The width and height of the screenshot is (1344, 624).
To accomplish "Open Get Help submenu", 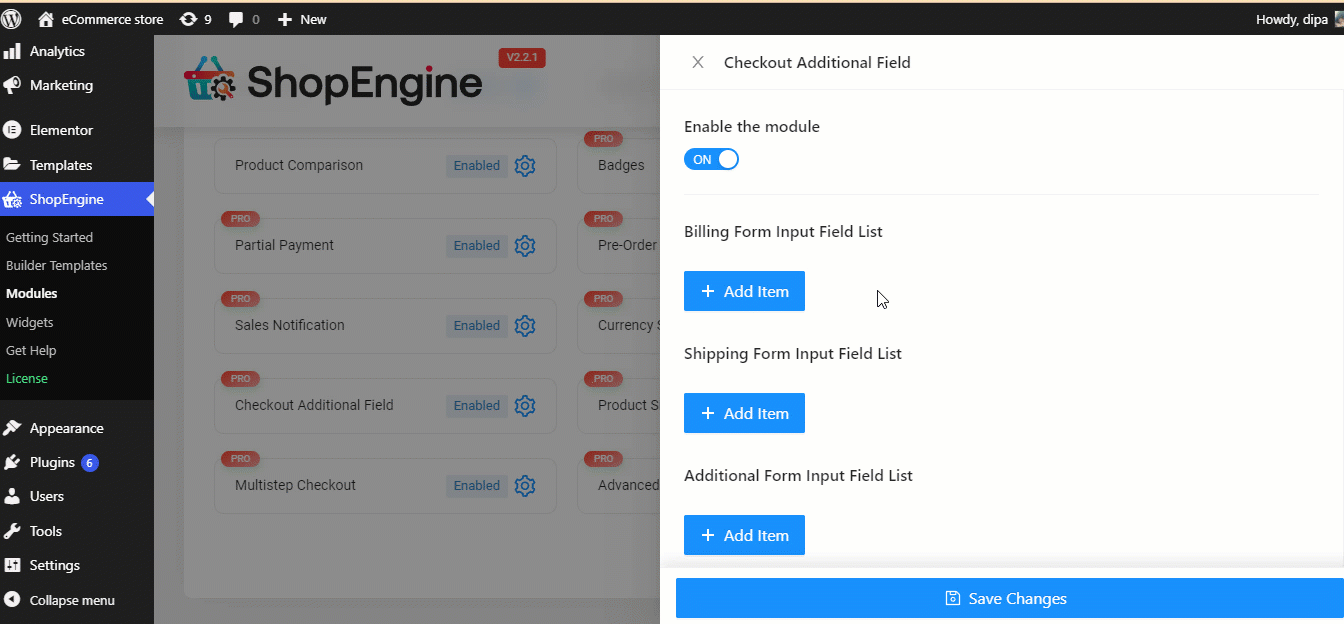I will [31, 350].
